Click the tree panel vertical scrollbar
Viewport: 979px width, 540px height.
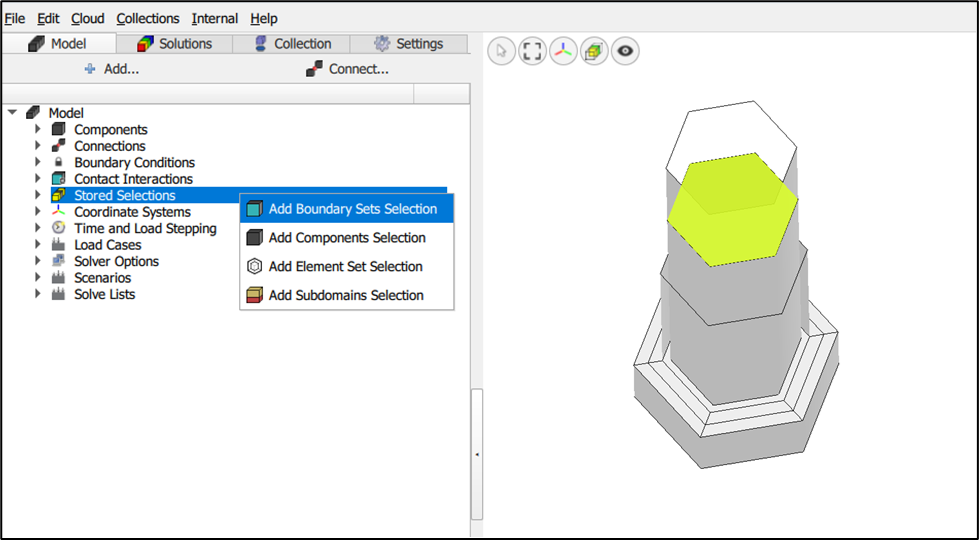click(477, 454)
